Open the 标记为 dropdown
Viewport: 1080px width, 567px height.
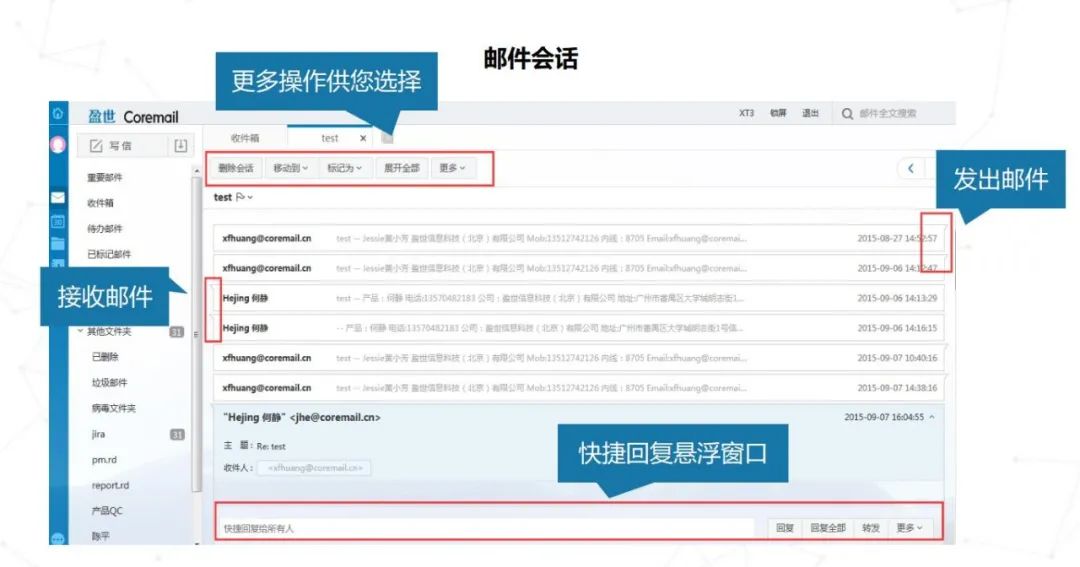point(345,168)
